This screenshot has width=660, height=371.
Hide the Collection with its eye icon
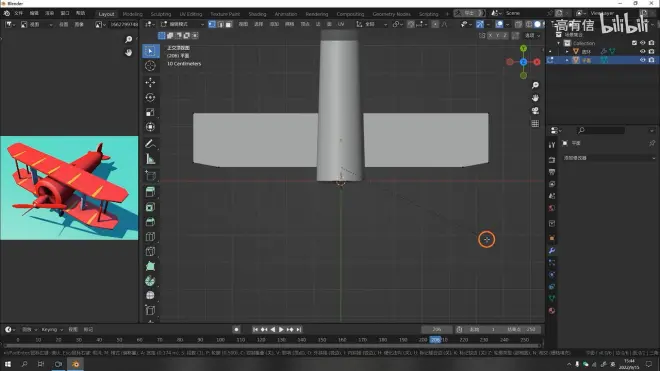pyautogui.click(x=642, y=43)
